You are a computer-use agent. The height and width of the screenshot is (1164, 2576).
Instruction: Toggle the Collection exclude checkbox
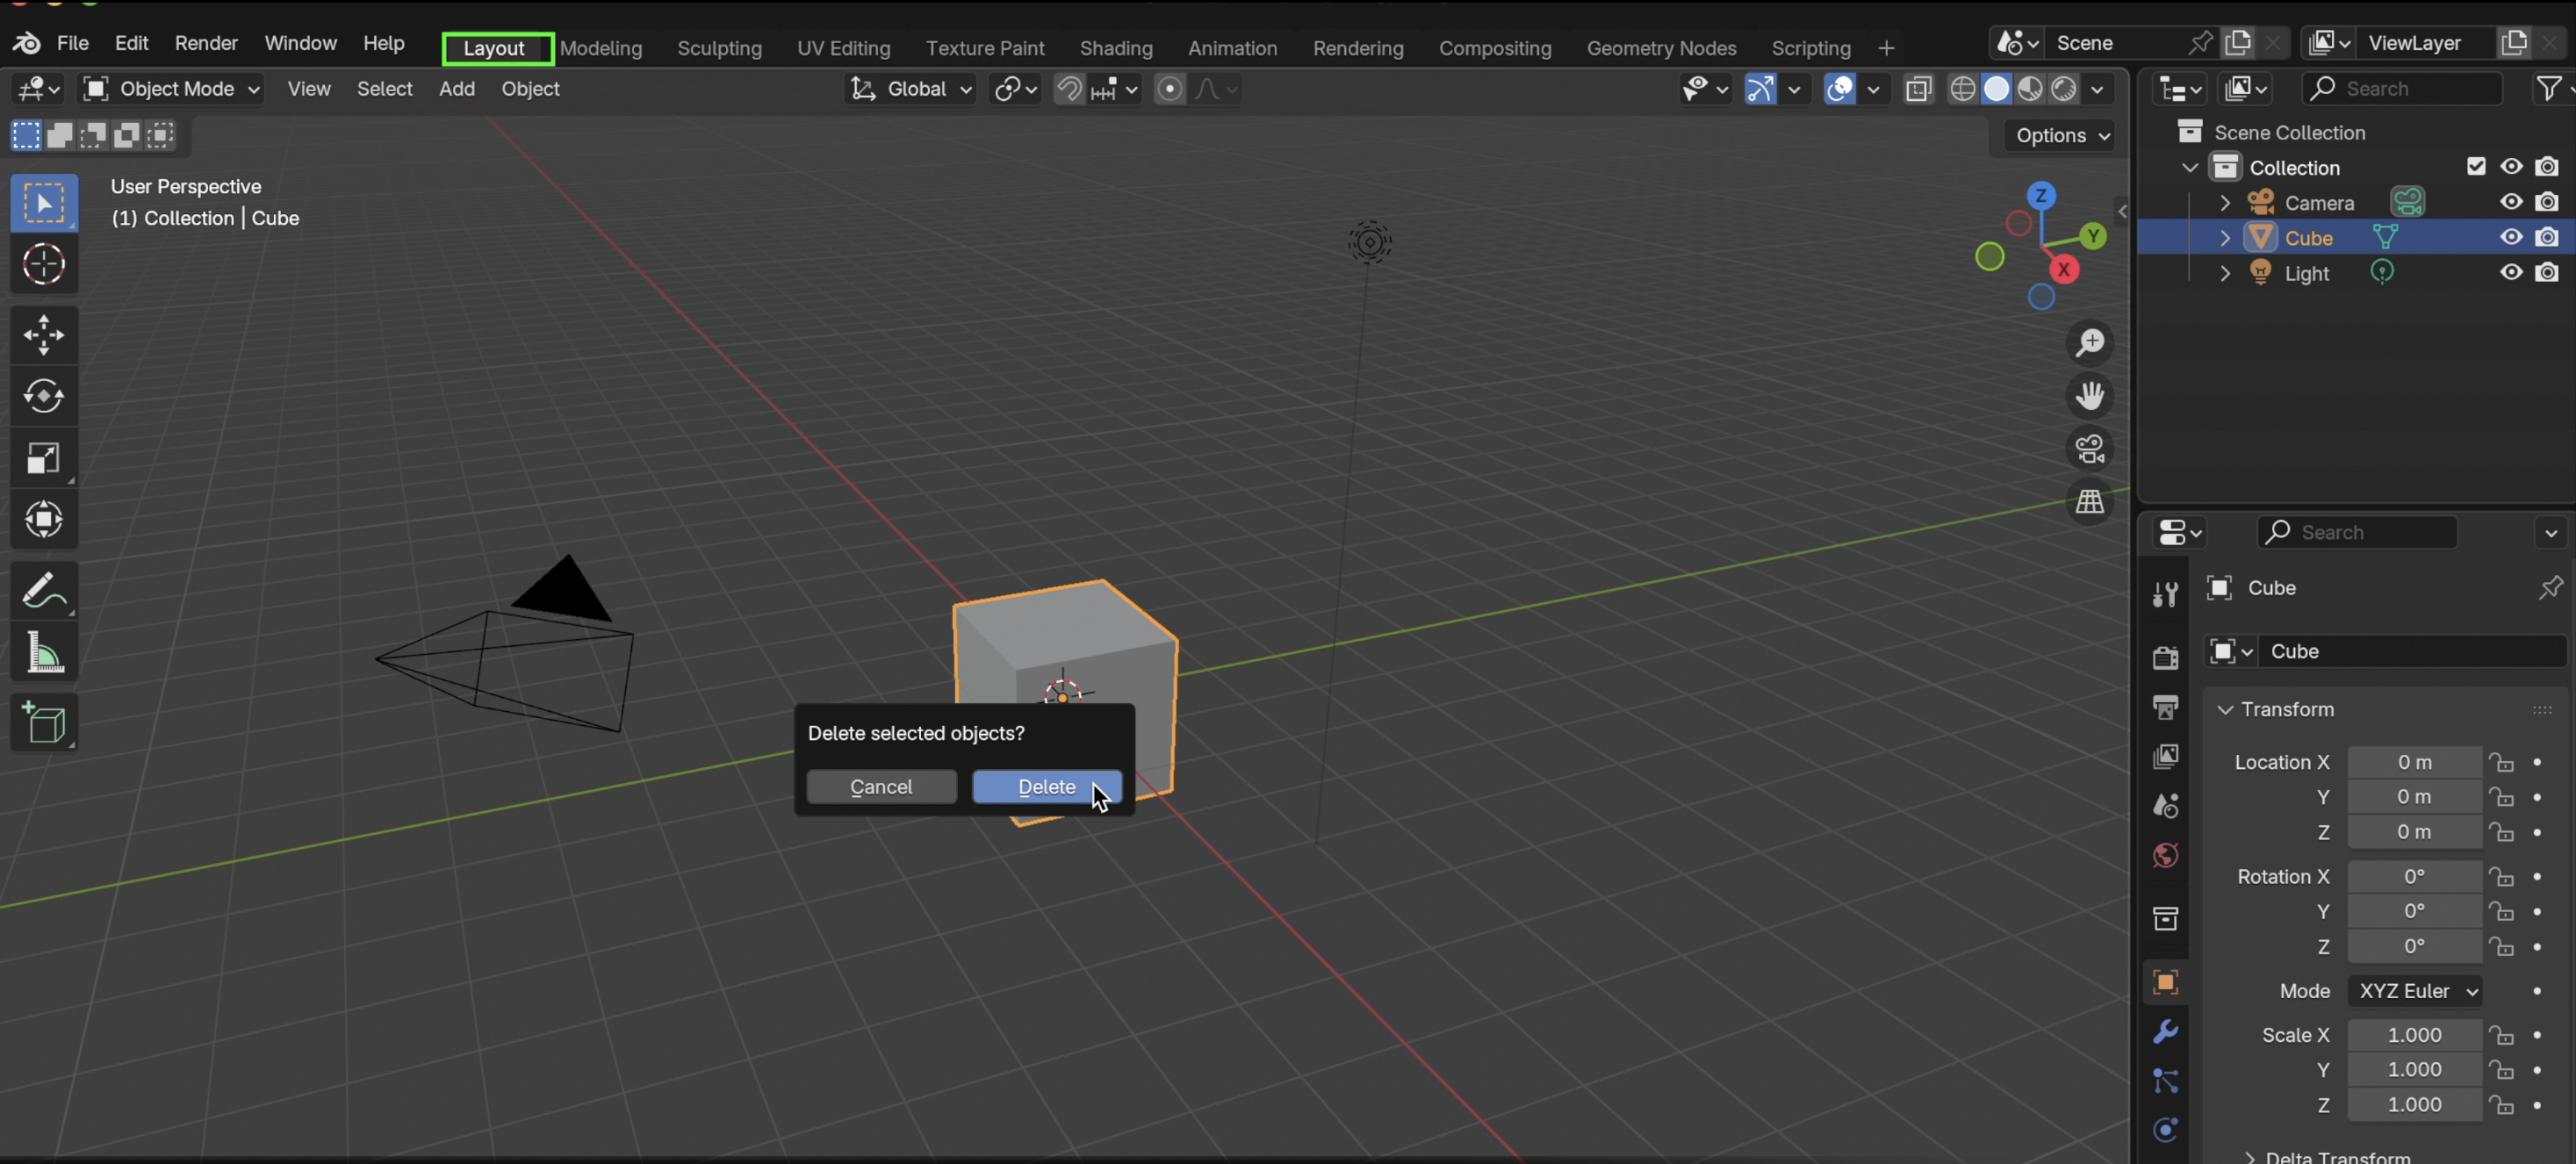2476,167
